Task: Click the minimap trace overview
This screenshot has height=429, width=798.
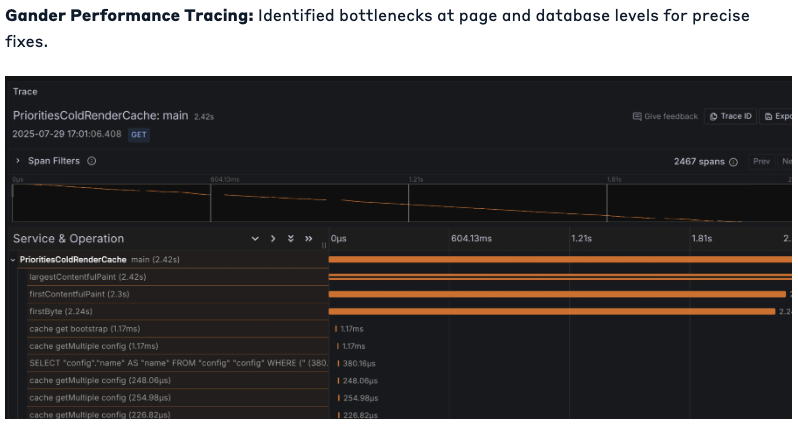Action: [402, 203]
